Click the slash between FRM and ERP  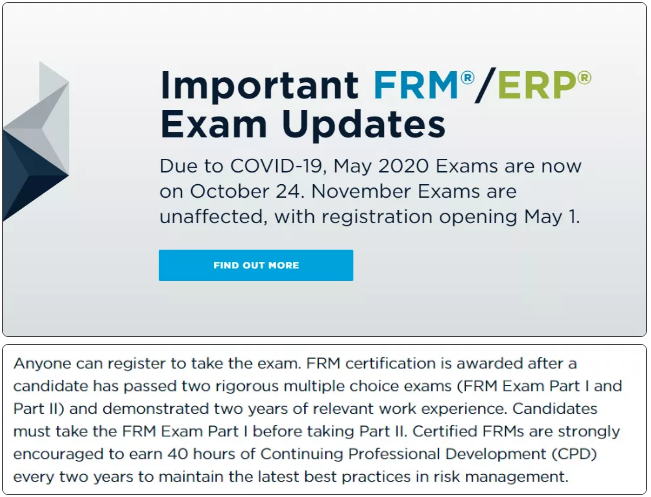click(485, 84)
